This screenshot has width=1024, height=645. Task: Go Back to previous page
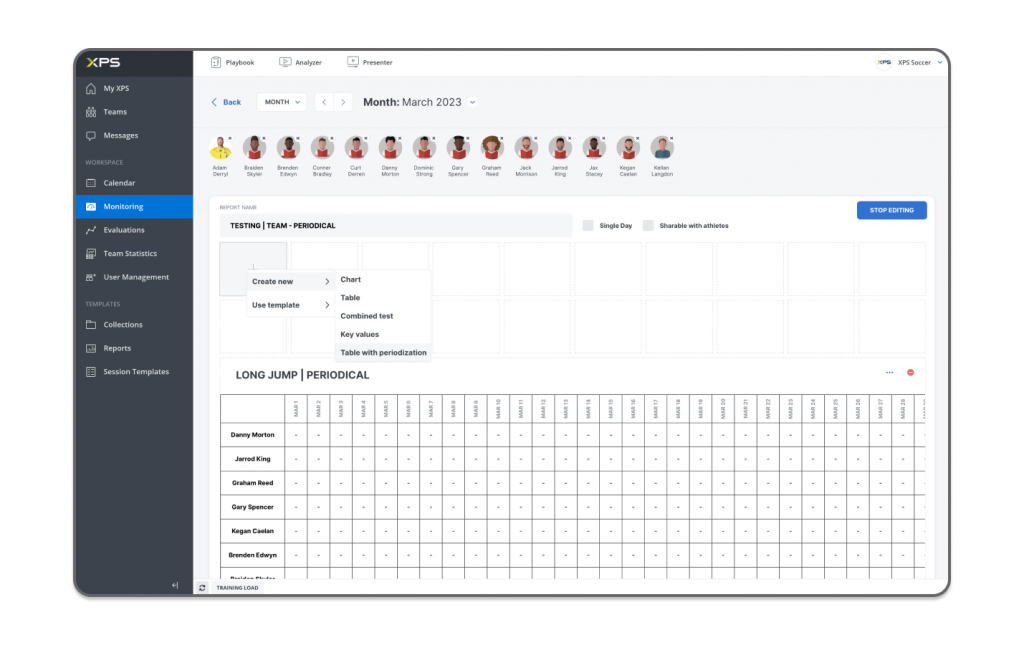(226, 102)
